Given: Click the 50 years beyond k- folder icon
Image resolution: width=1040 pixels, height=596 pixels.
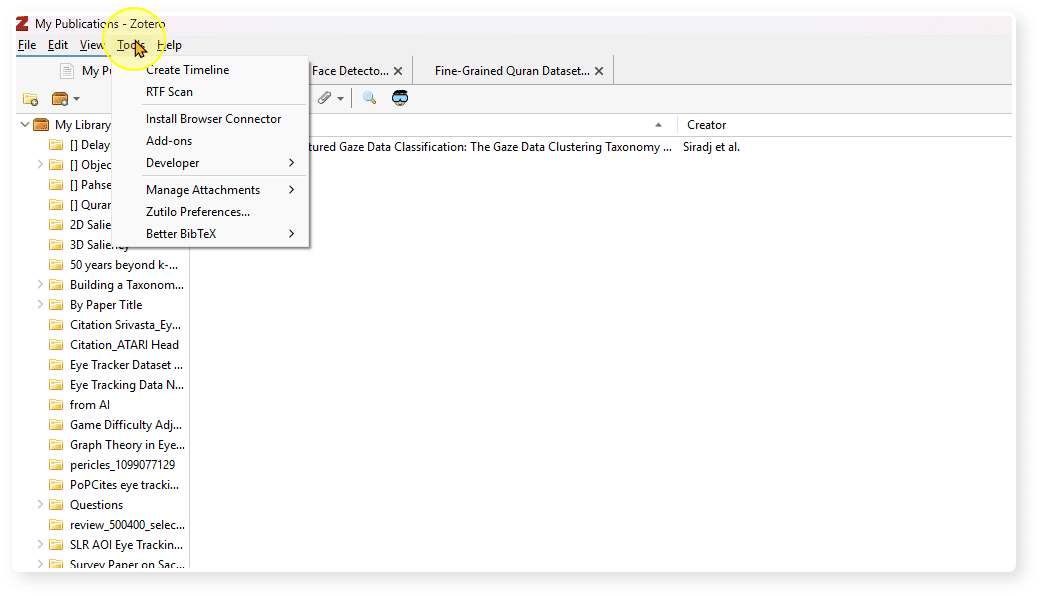Looking at the screenshot, I should point(56,265).
